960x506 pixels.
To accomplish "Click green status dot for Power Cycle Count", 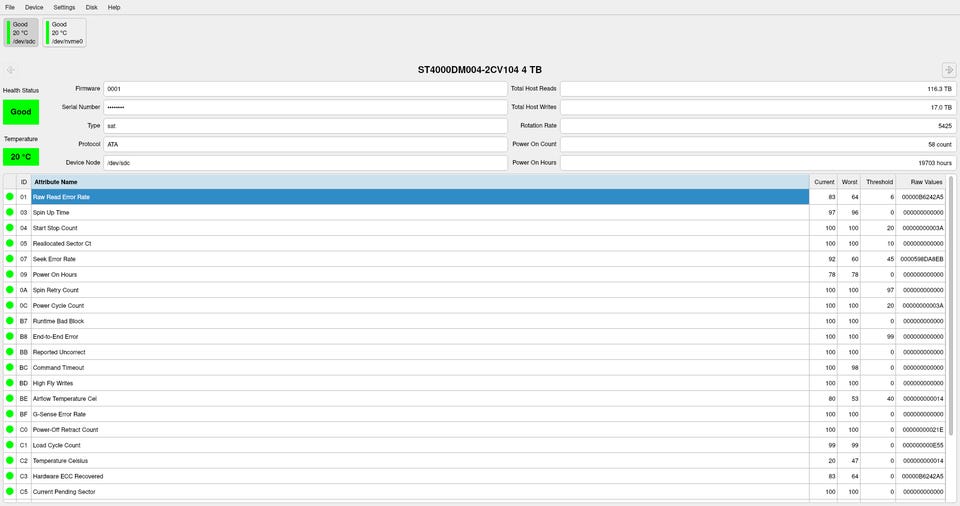I will pos(10,305).
